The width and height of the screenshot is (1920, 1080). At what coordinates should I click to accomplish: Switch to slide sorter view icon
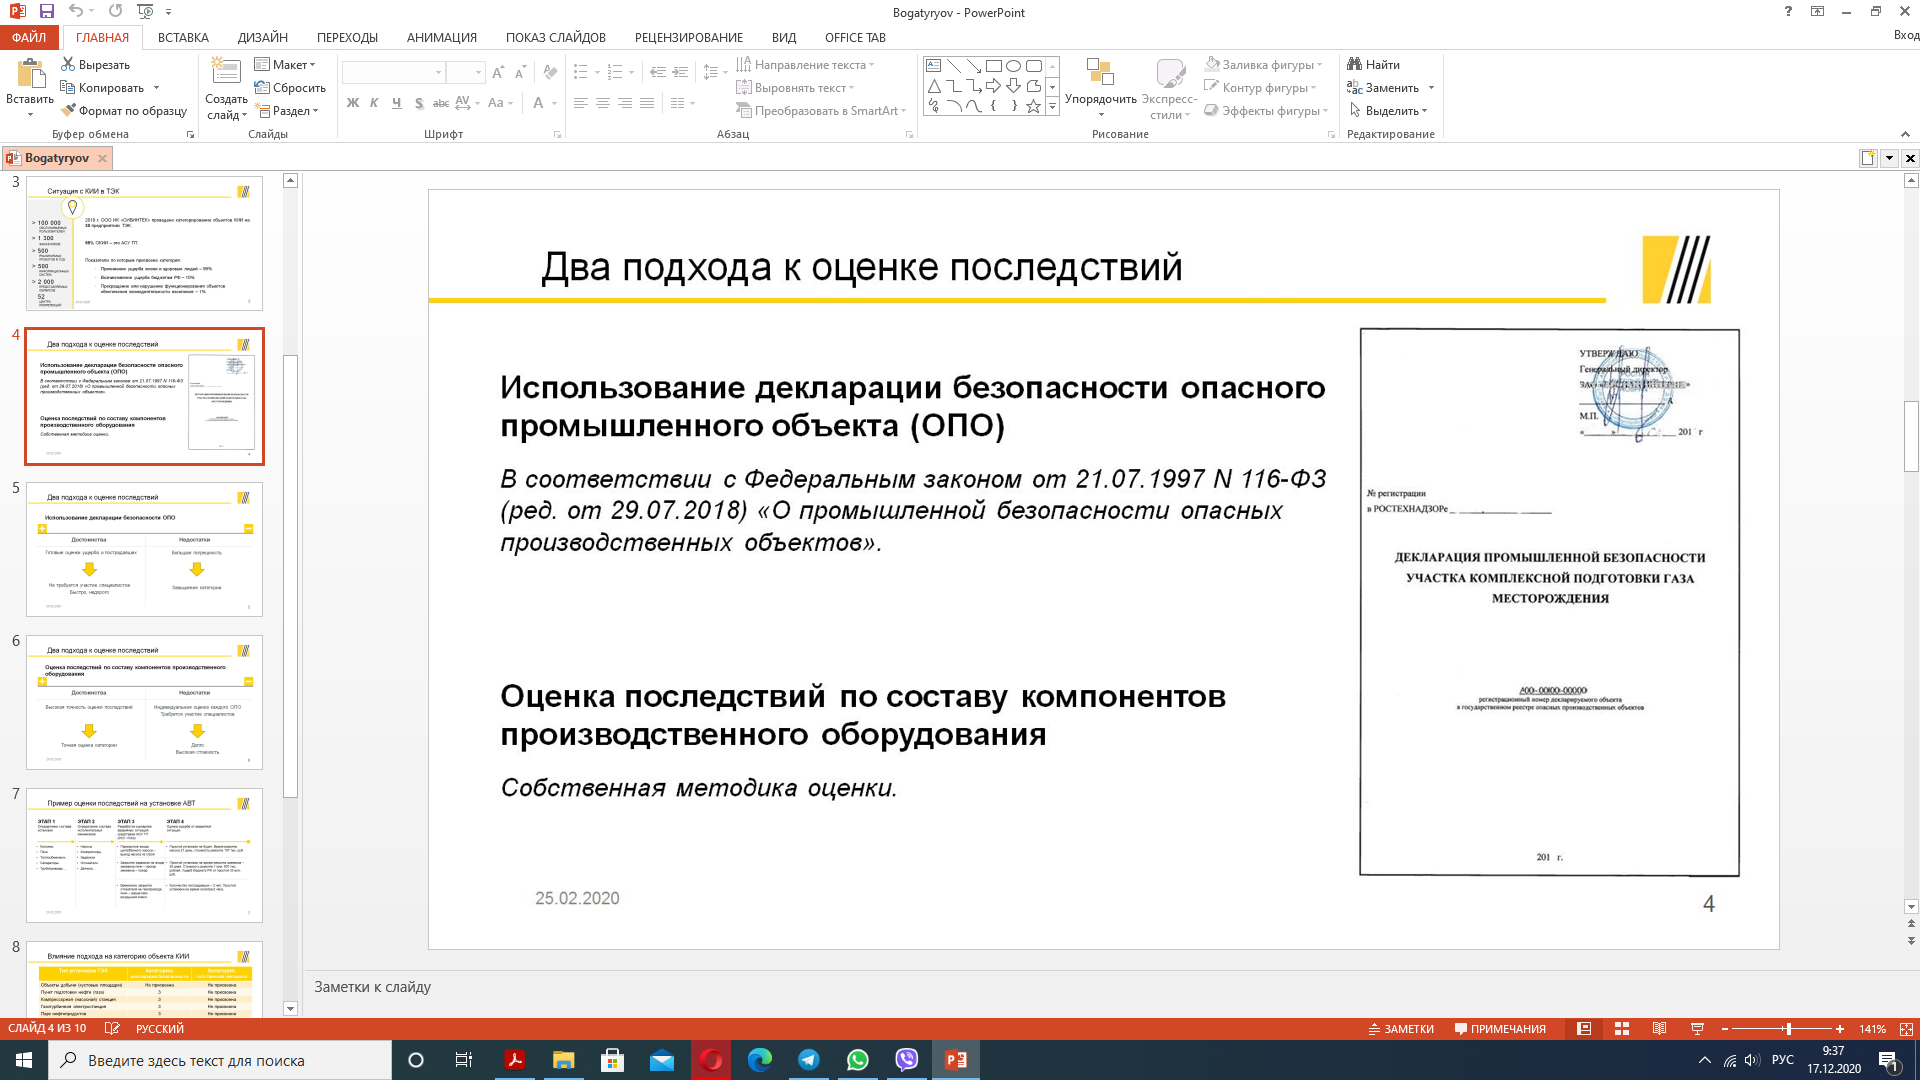coord(1622,1029)
